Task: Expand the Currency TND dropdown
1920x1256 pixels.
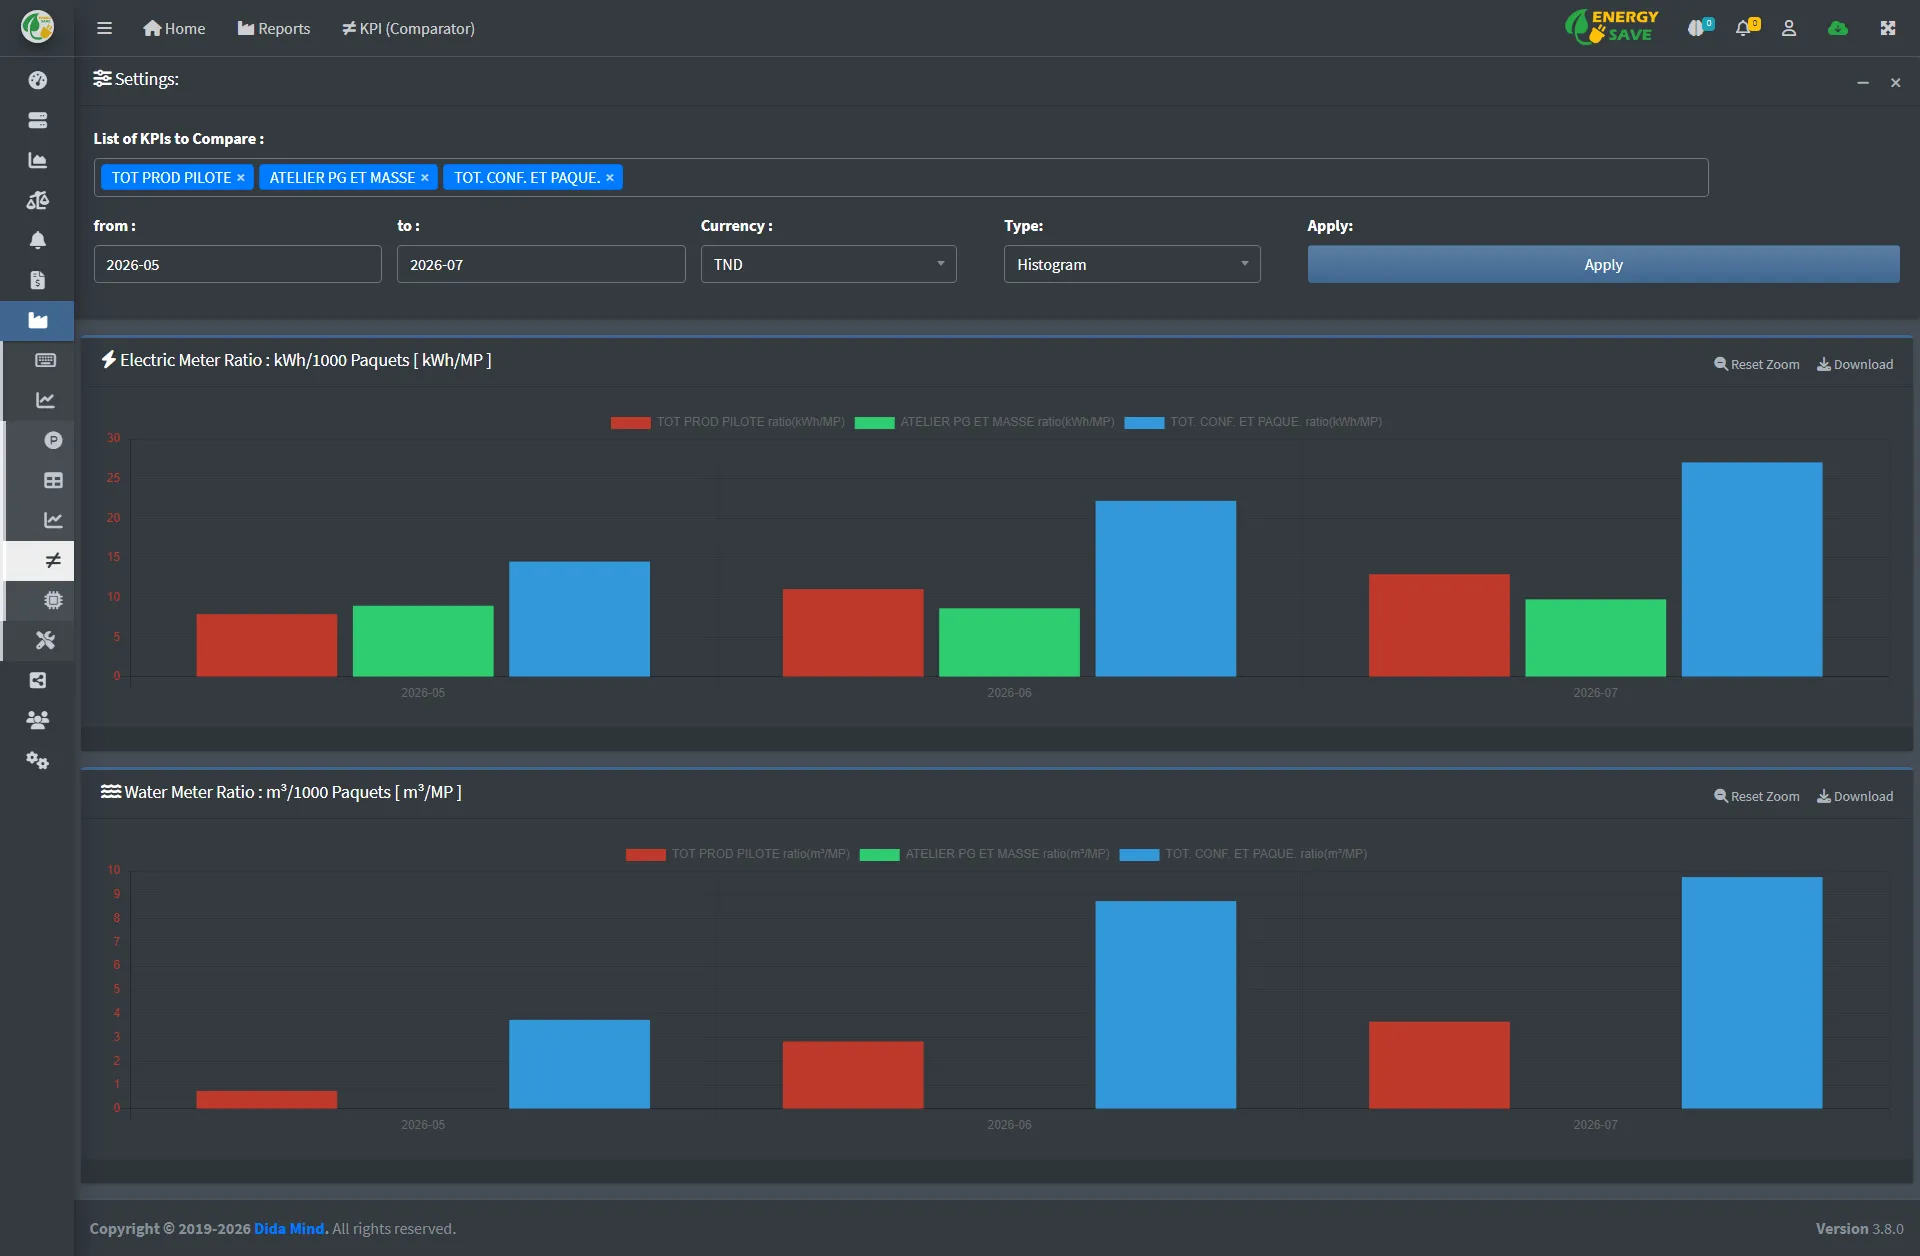Action: 828,264
